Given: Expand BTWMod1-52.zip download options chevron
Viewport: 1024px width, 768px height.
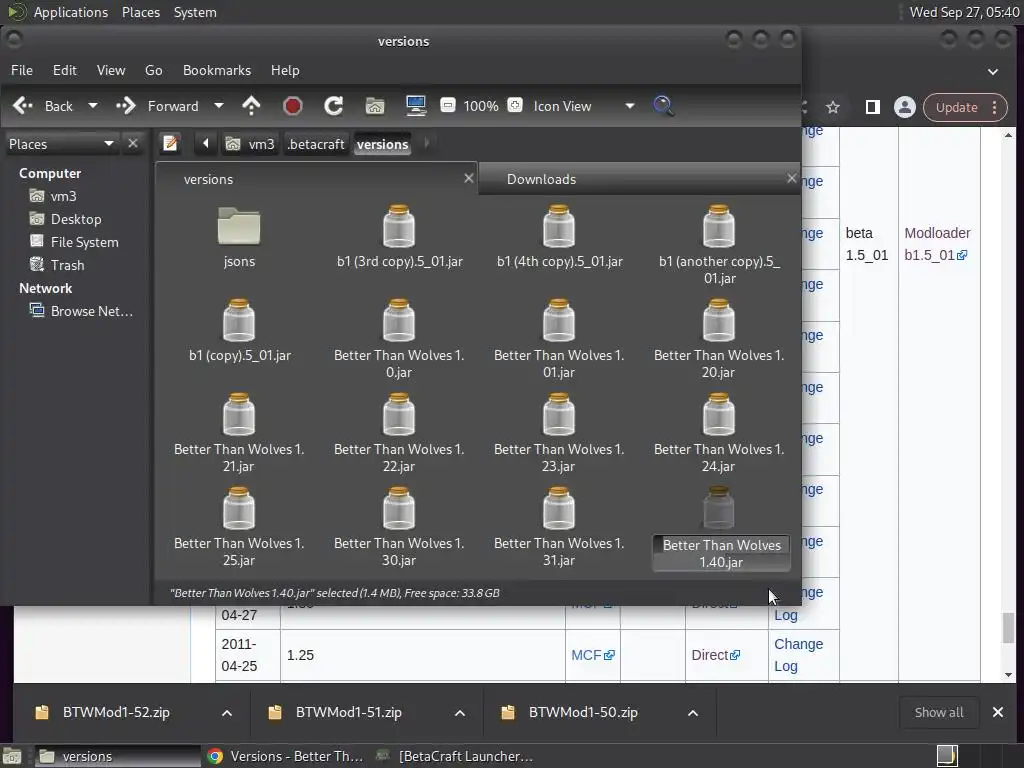Looking at the screenshot, I should coord(227,713).
